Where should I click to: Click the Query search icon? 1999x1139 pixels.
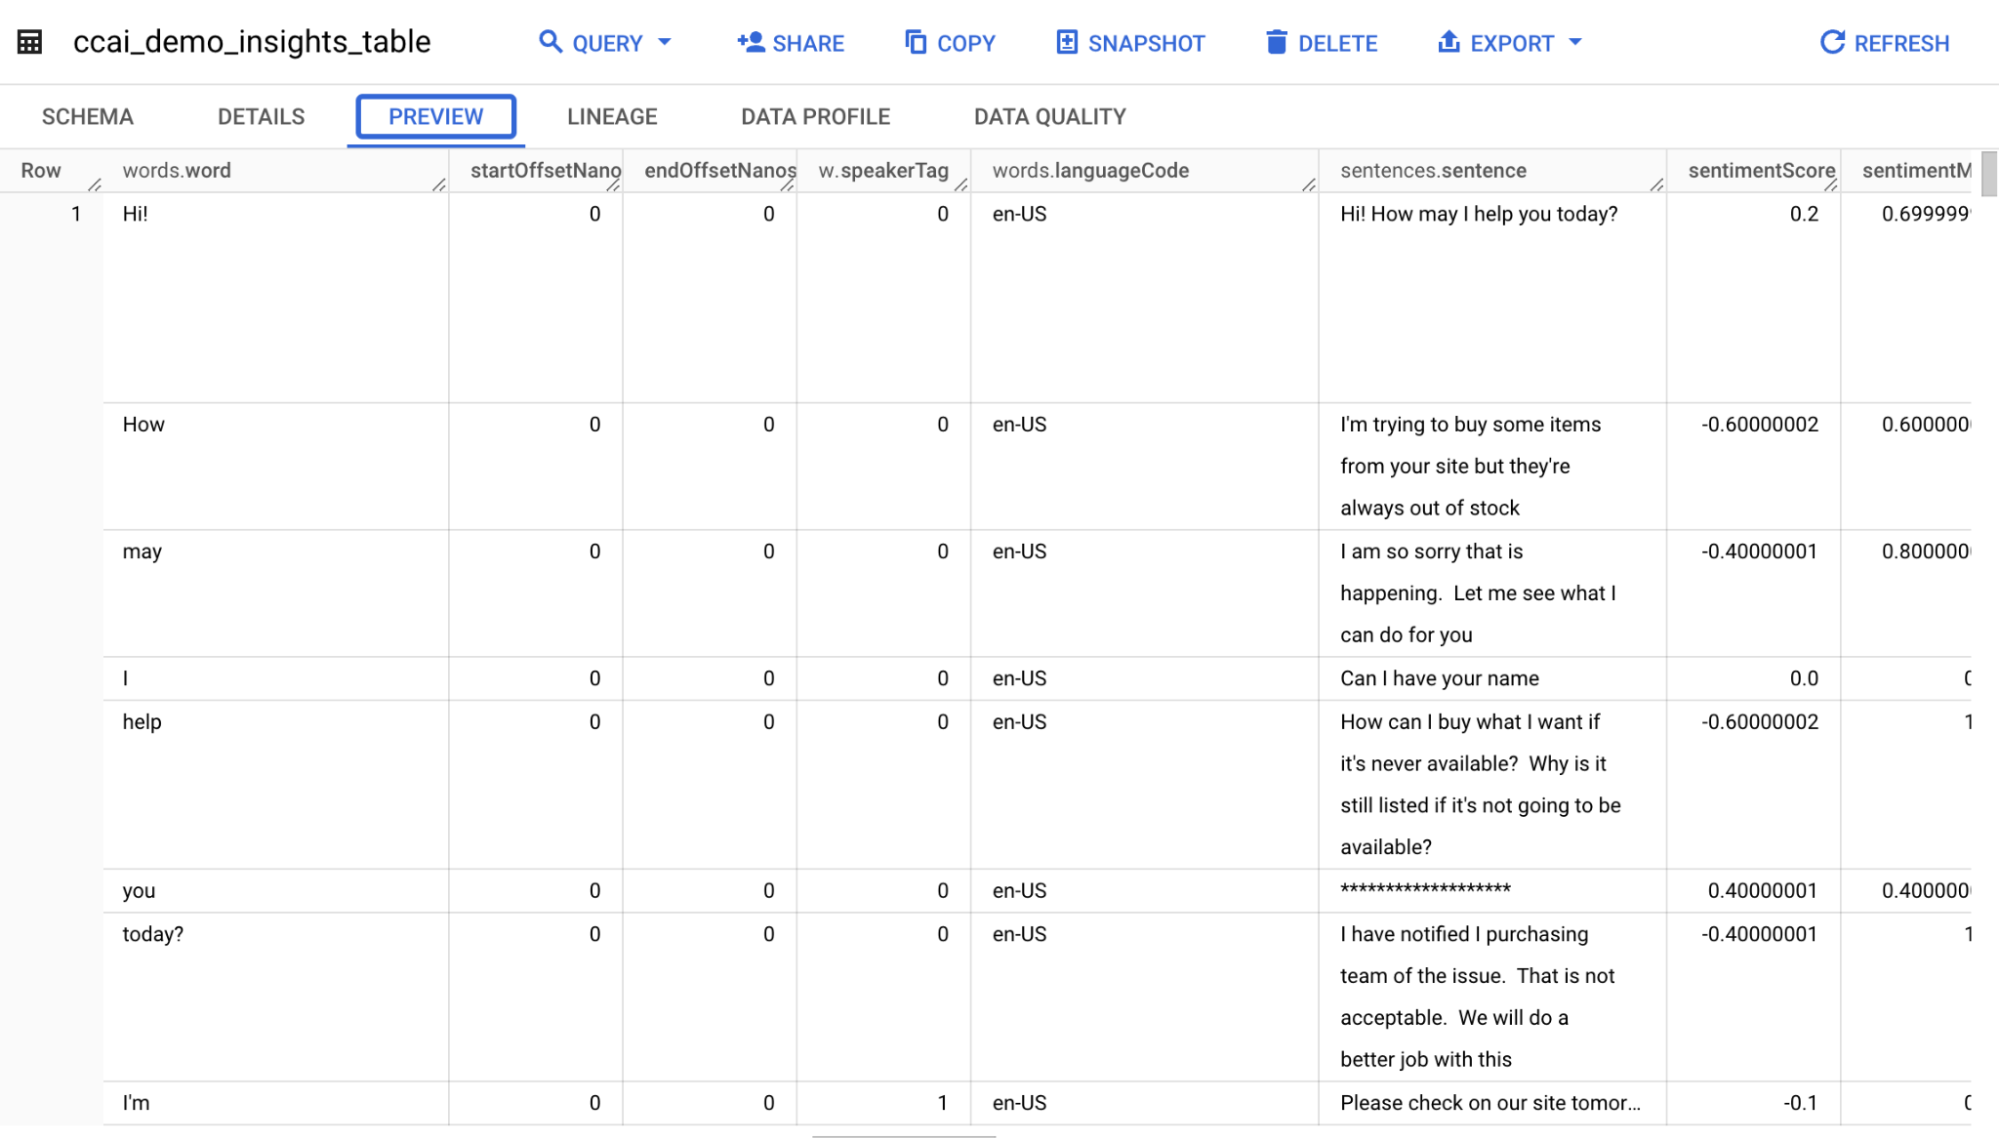551,42
